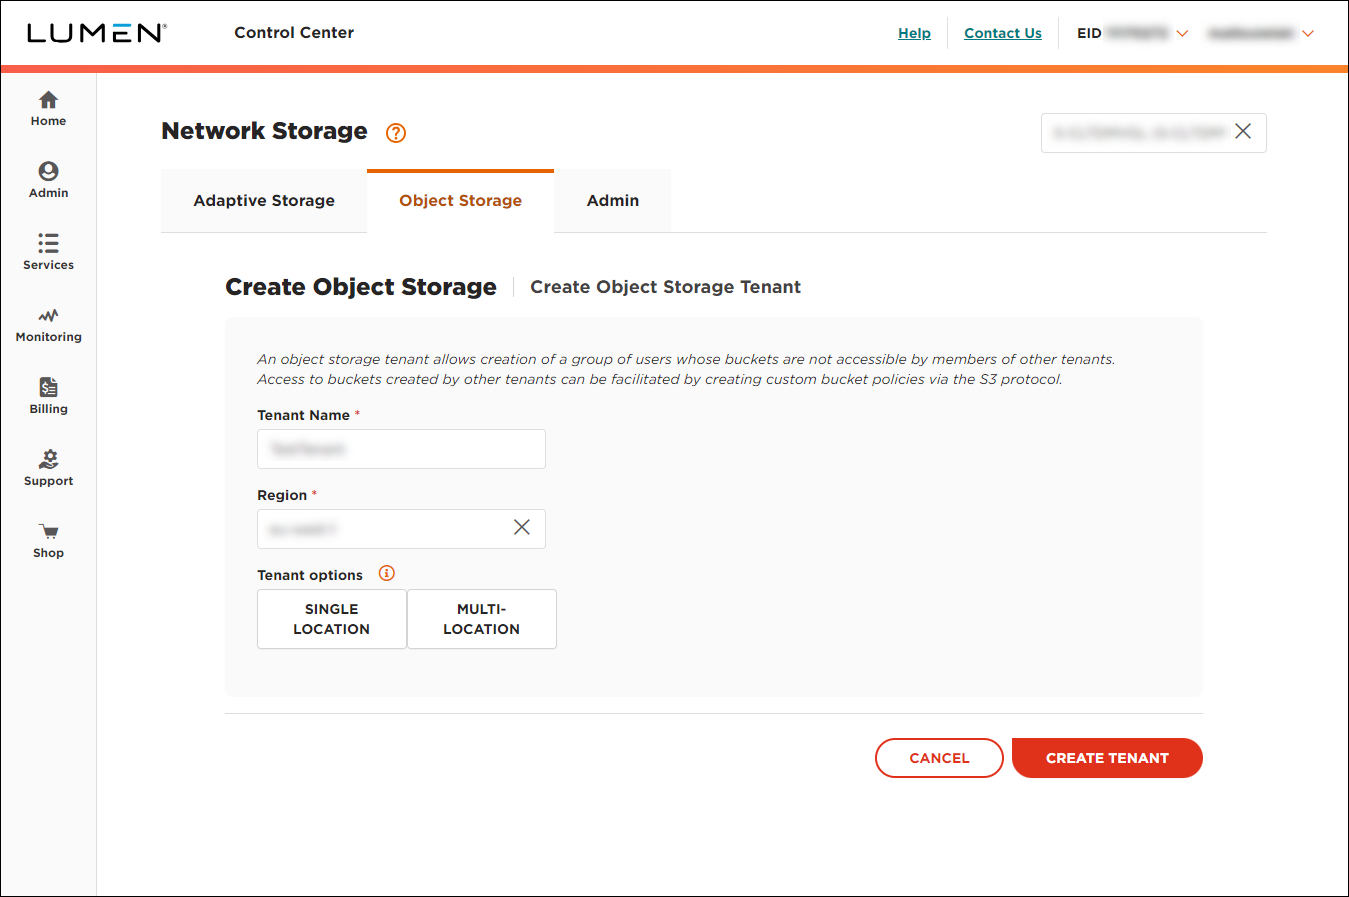The width and height of the screenshot is (1349, 897).
Task: Click the Tenant Name input field
Action: [401, 449]
